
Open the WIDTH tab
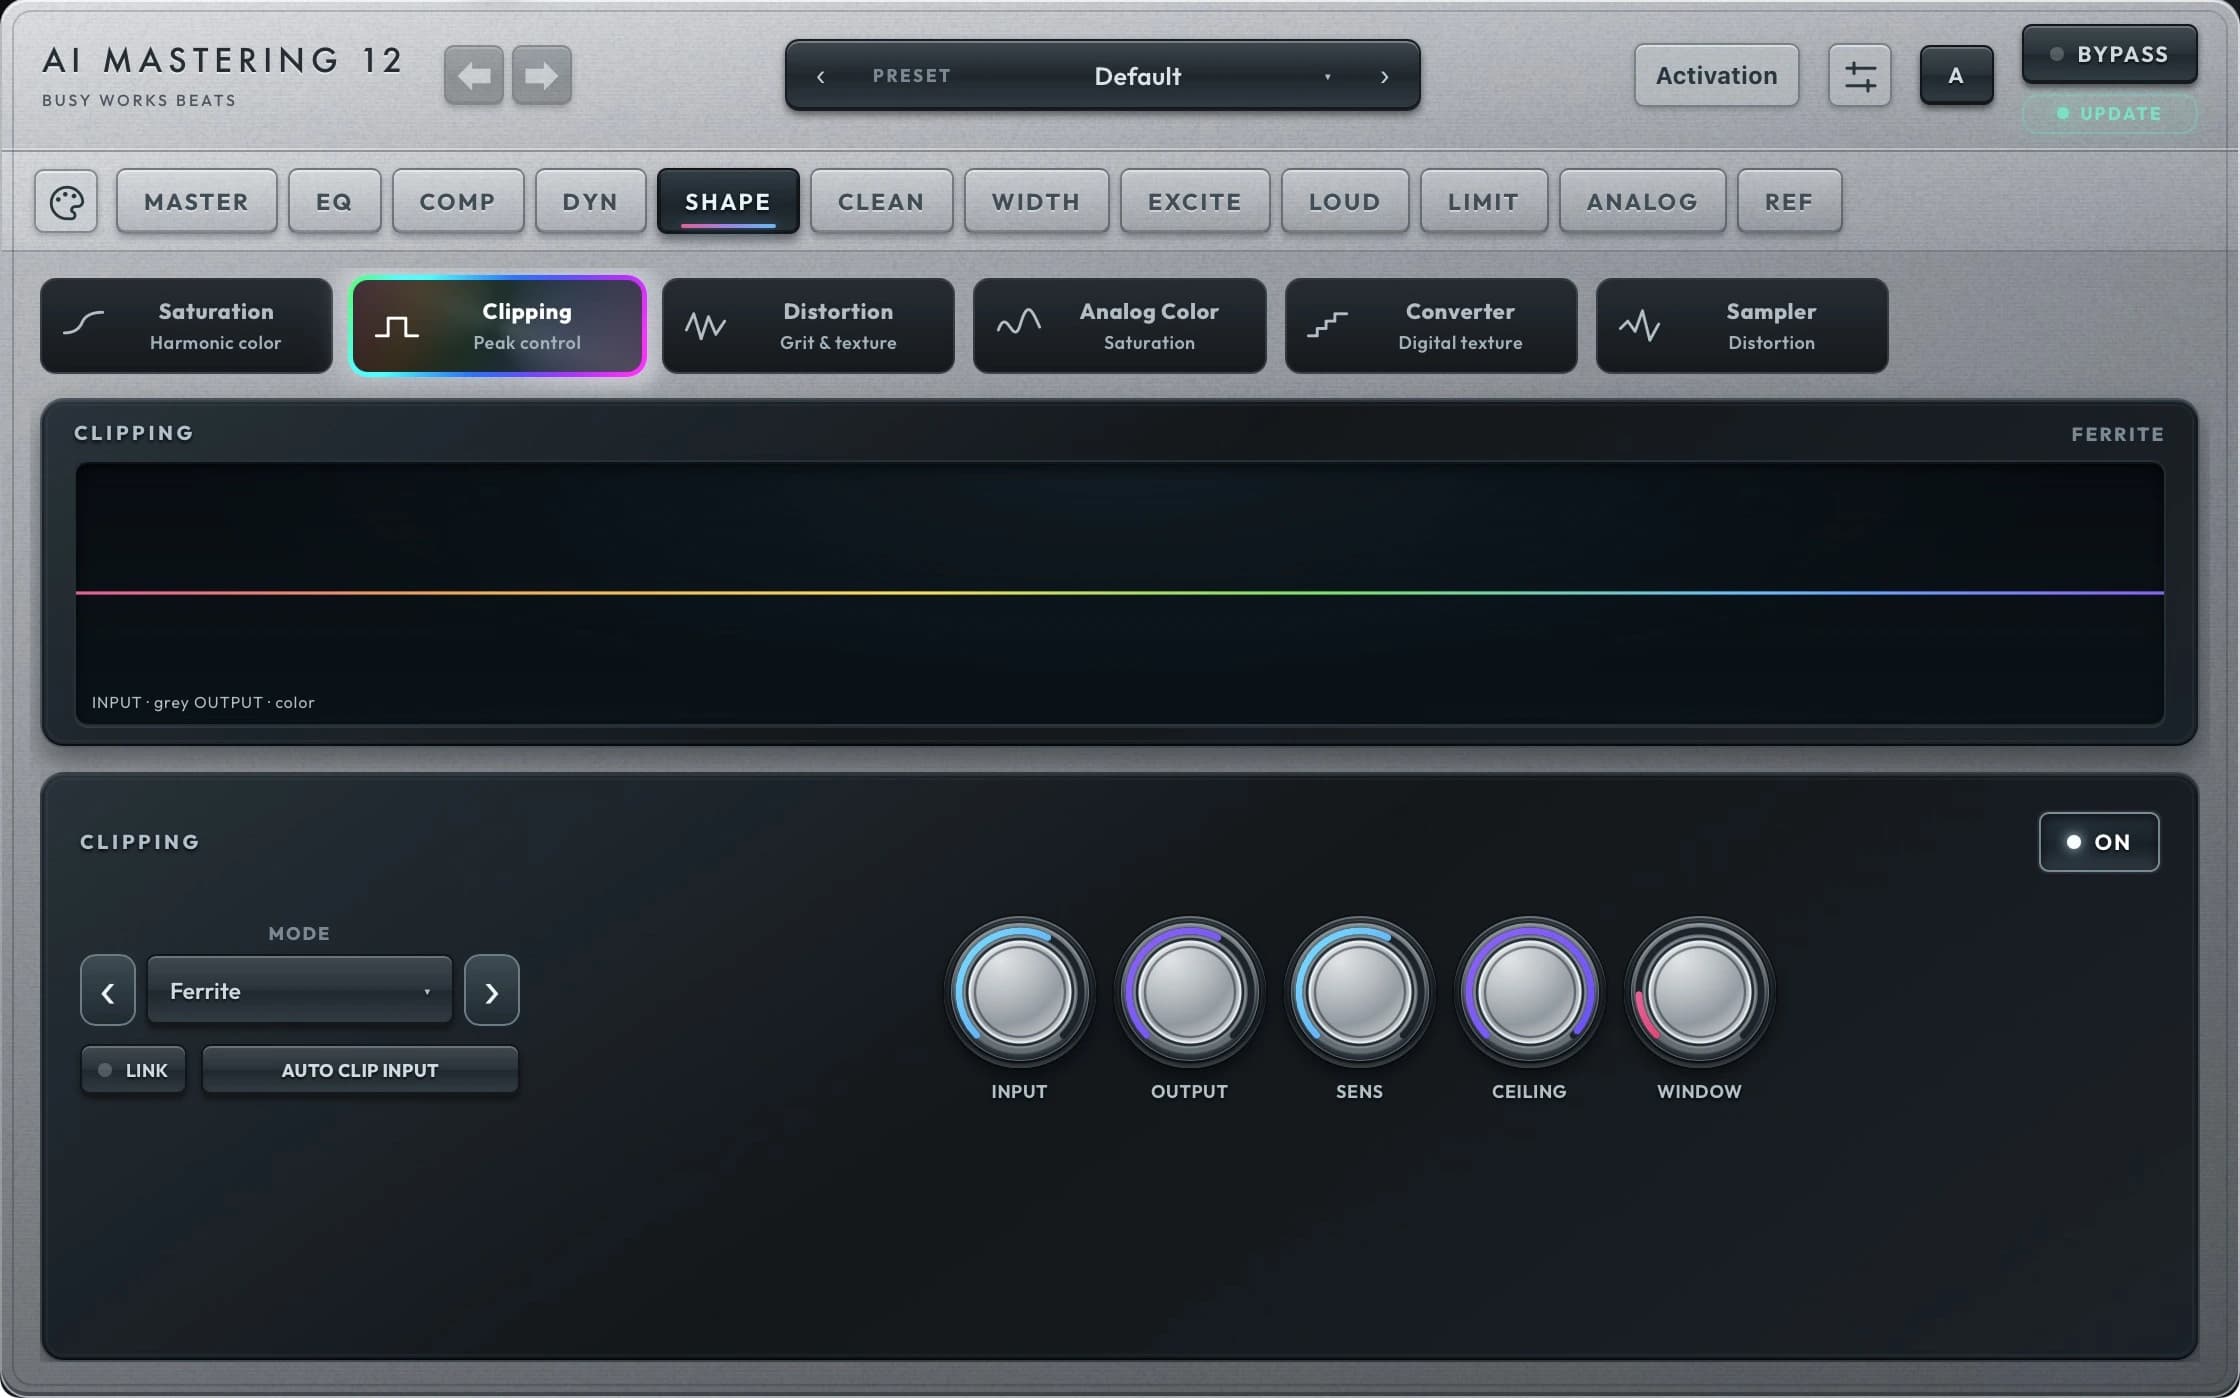[x=1036, y=202]
